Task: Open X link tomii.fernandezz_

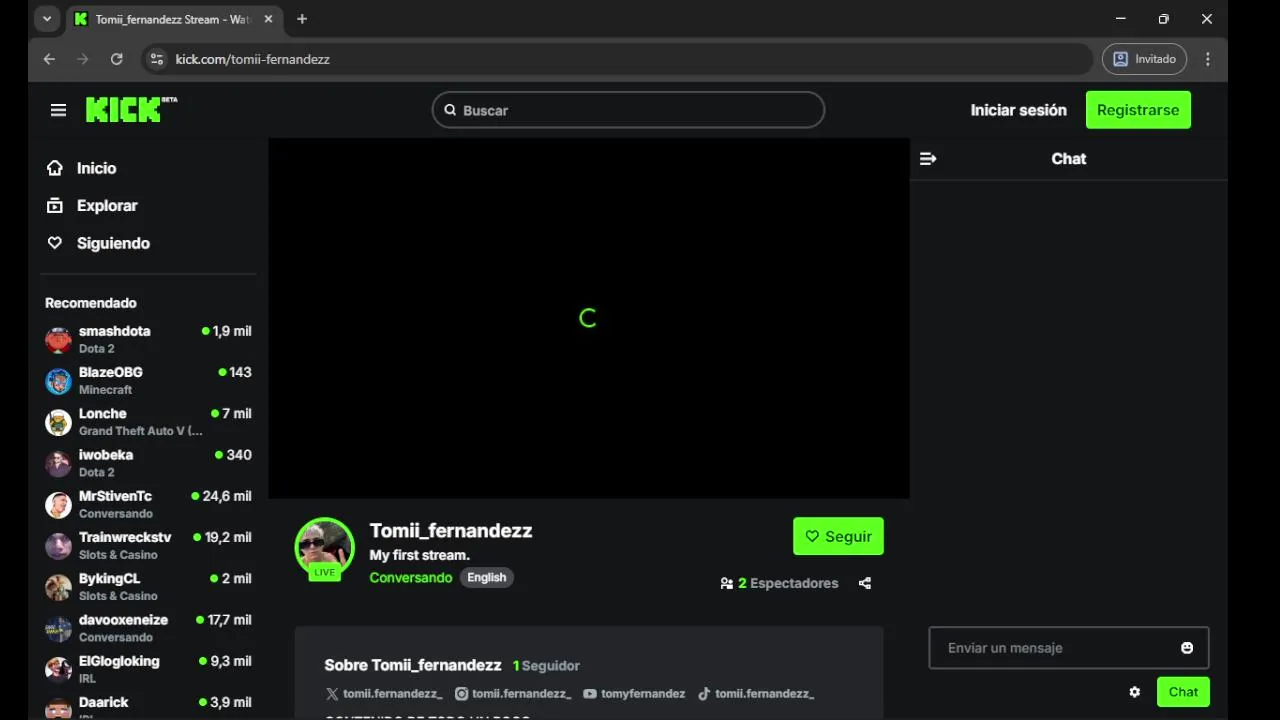Action: tap(384, 693)
